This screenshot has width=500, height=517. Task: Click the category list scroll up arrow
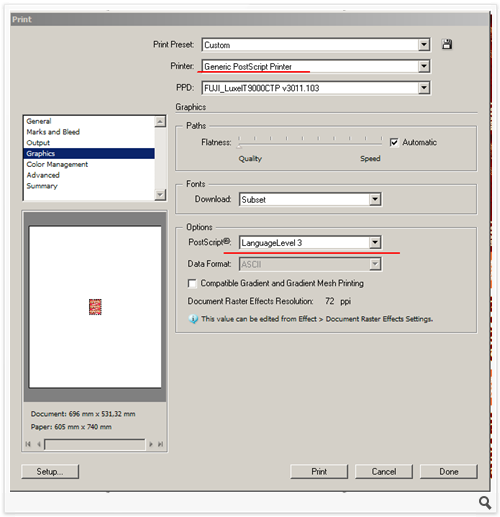click(x=160, y=122)
